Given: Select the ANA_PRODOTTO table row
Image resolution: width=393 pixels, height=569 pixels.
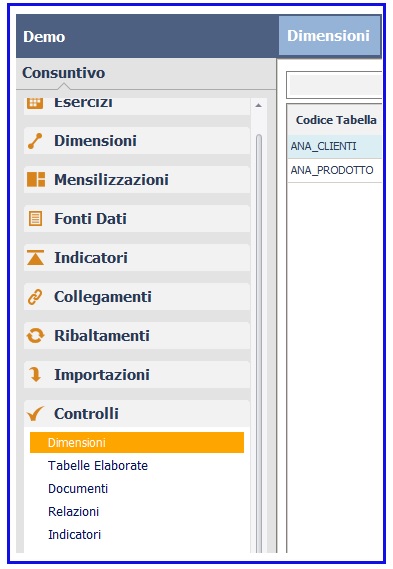Looking at the screenshot, I should point(335,170).
